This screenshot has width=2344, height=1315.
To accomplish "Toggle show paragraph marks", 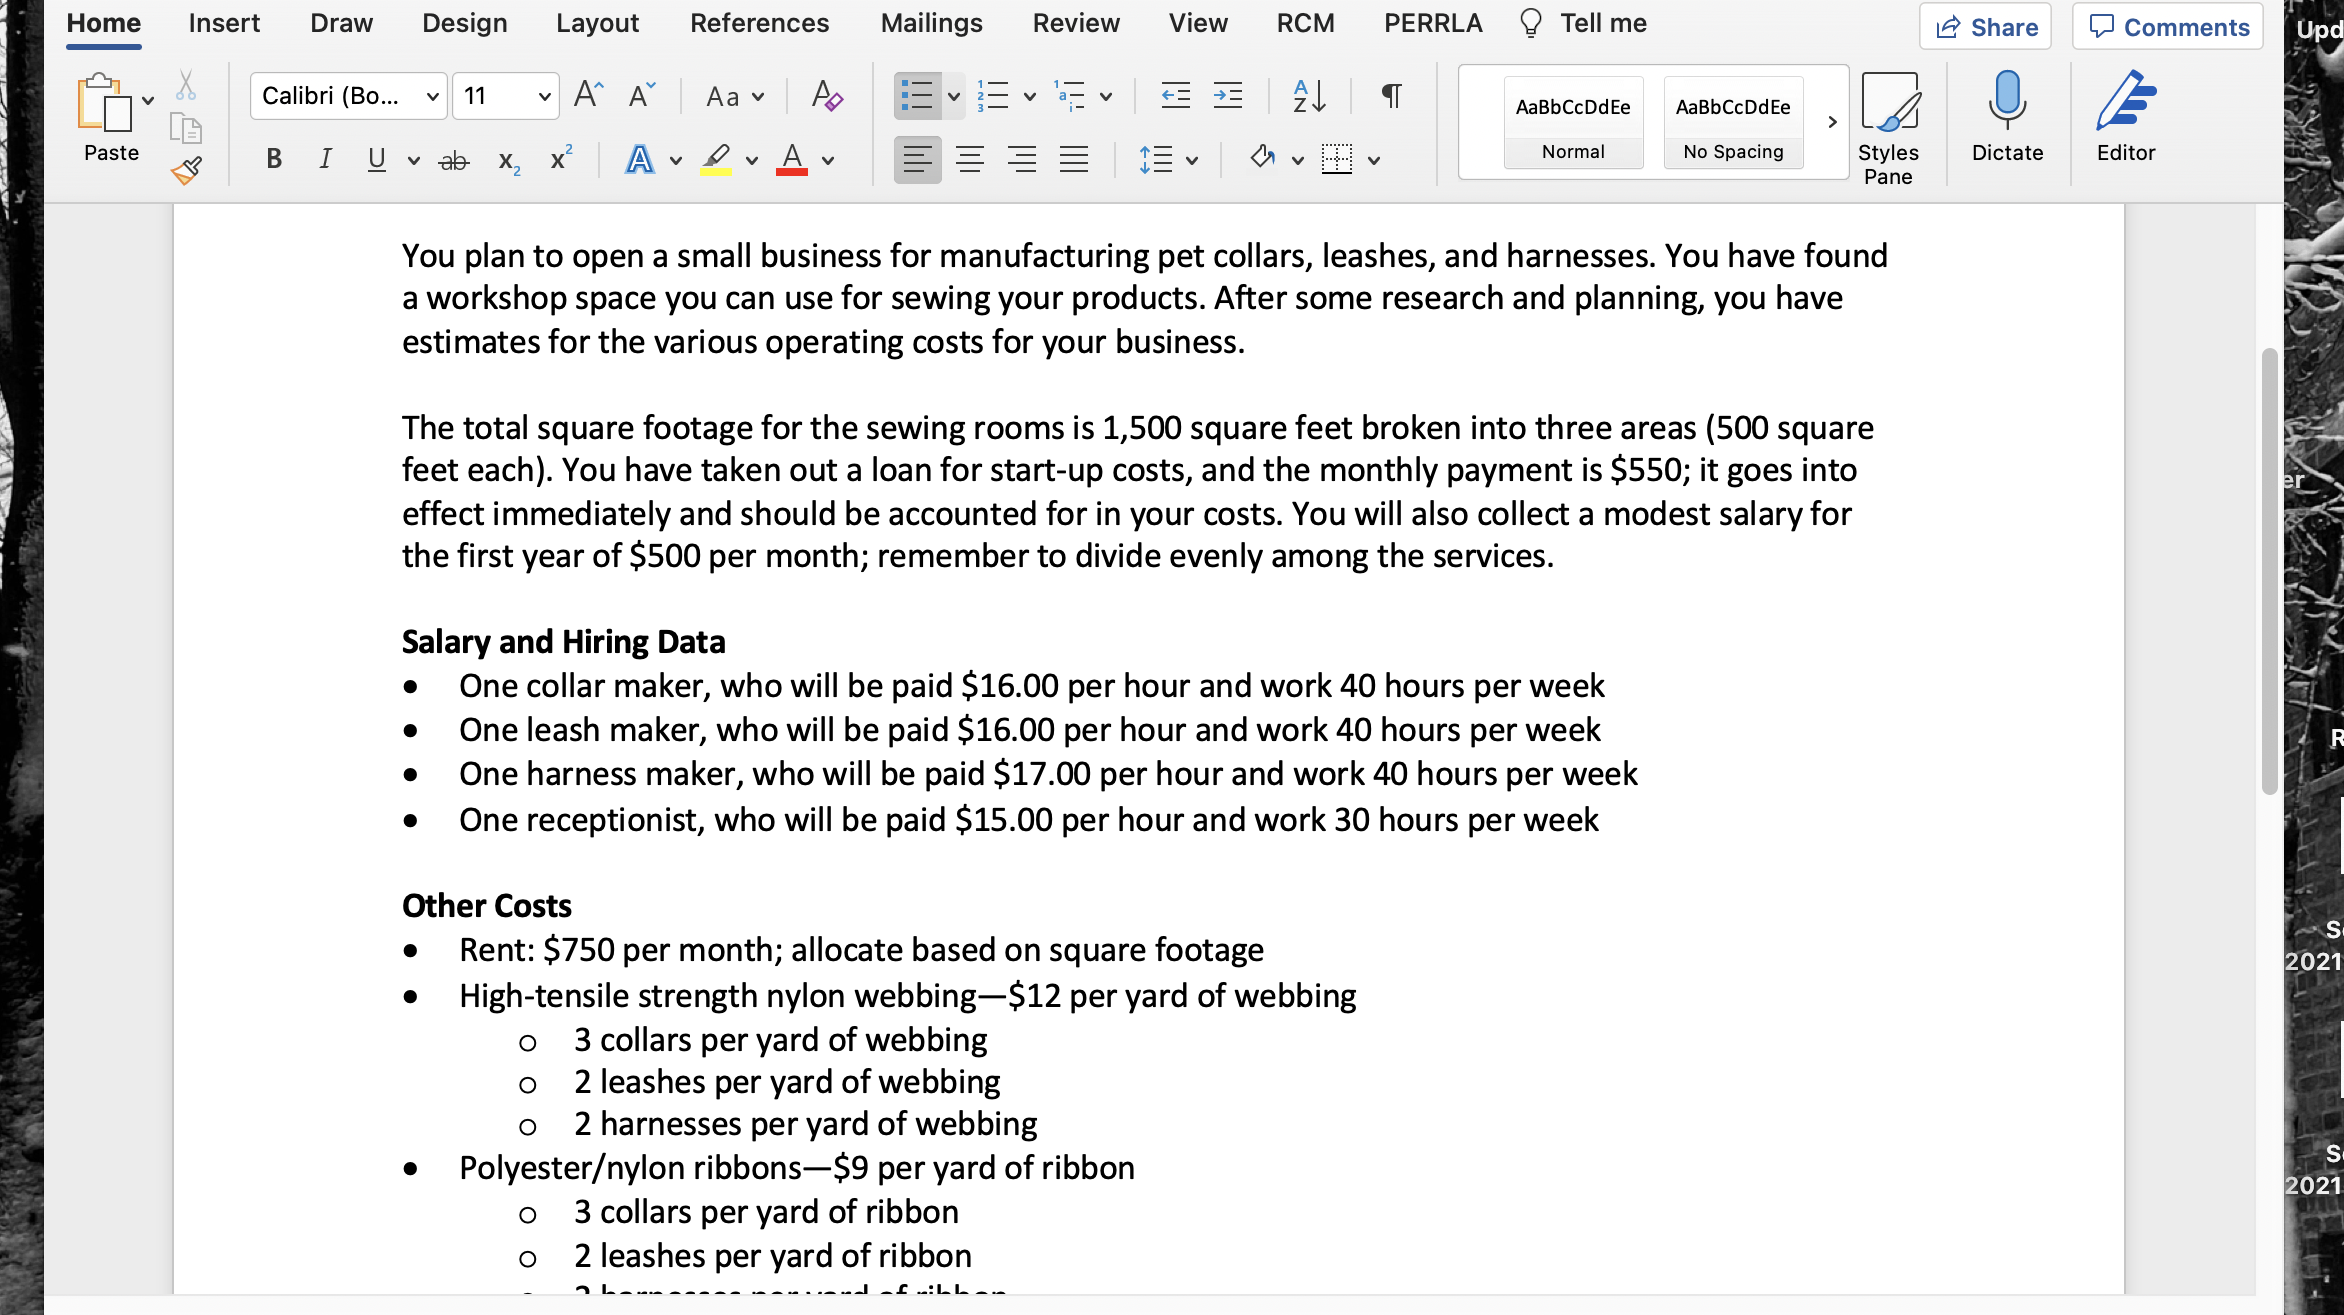I will pyautogui.click(x=1391, y=96).
